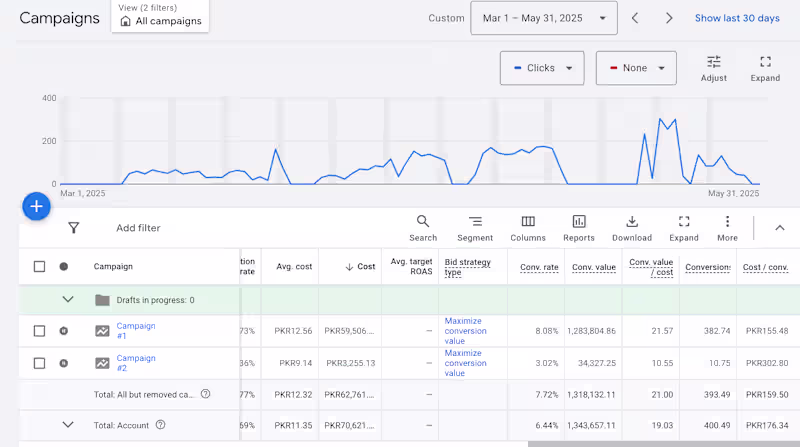Sort by the Cost column header

click(359, 267)
